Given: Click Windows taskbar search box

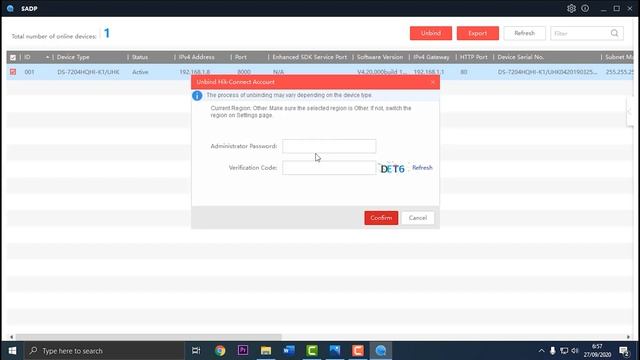Looking at the screenshot, I should 104,351.
